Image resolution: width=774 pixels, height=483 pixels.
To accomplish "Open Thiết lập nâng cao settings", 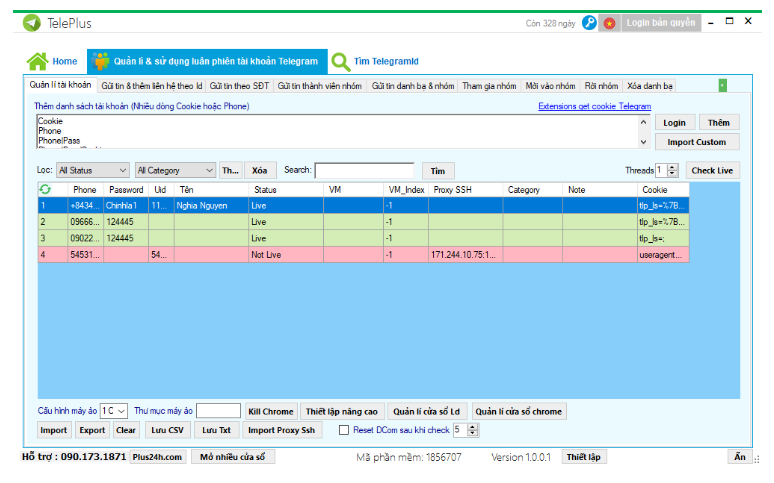I will (342, 411).
